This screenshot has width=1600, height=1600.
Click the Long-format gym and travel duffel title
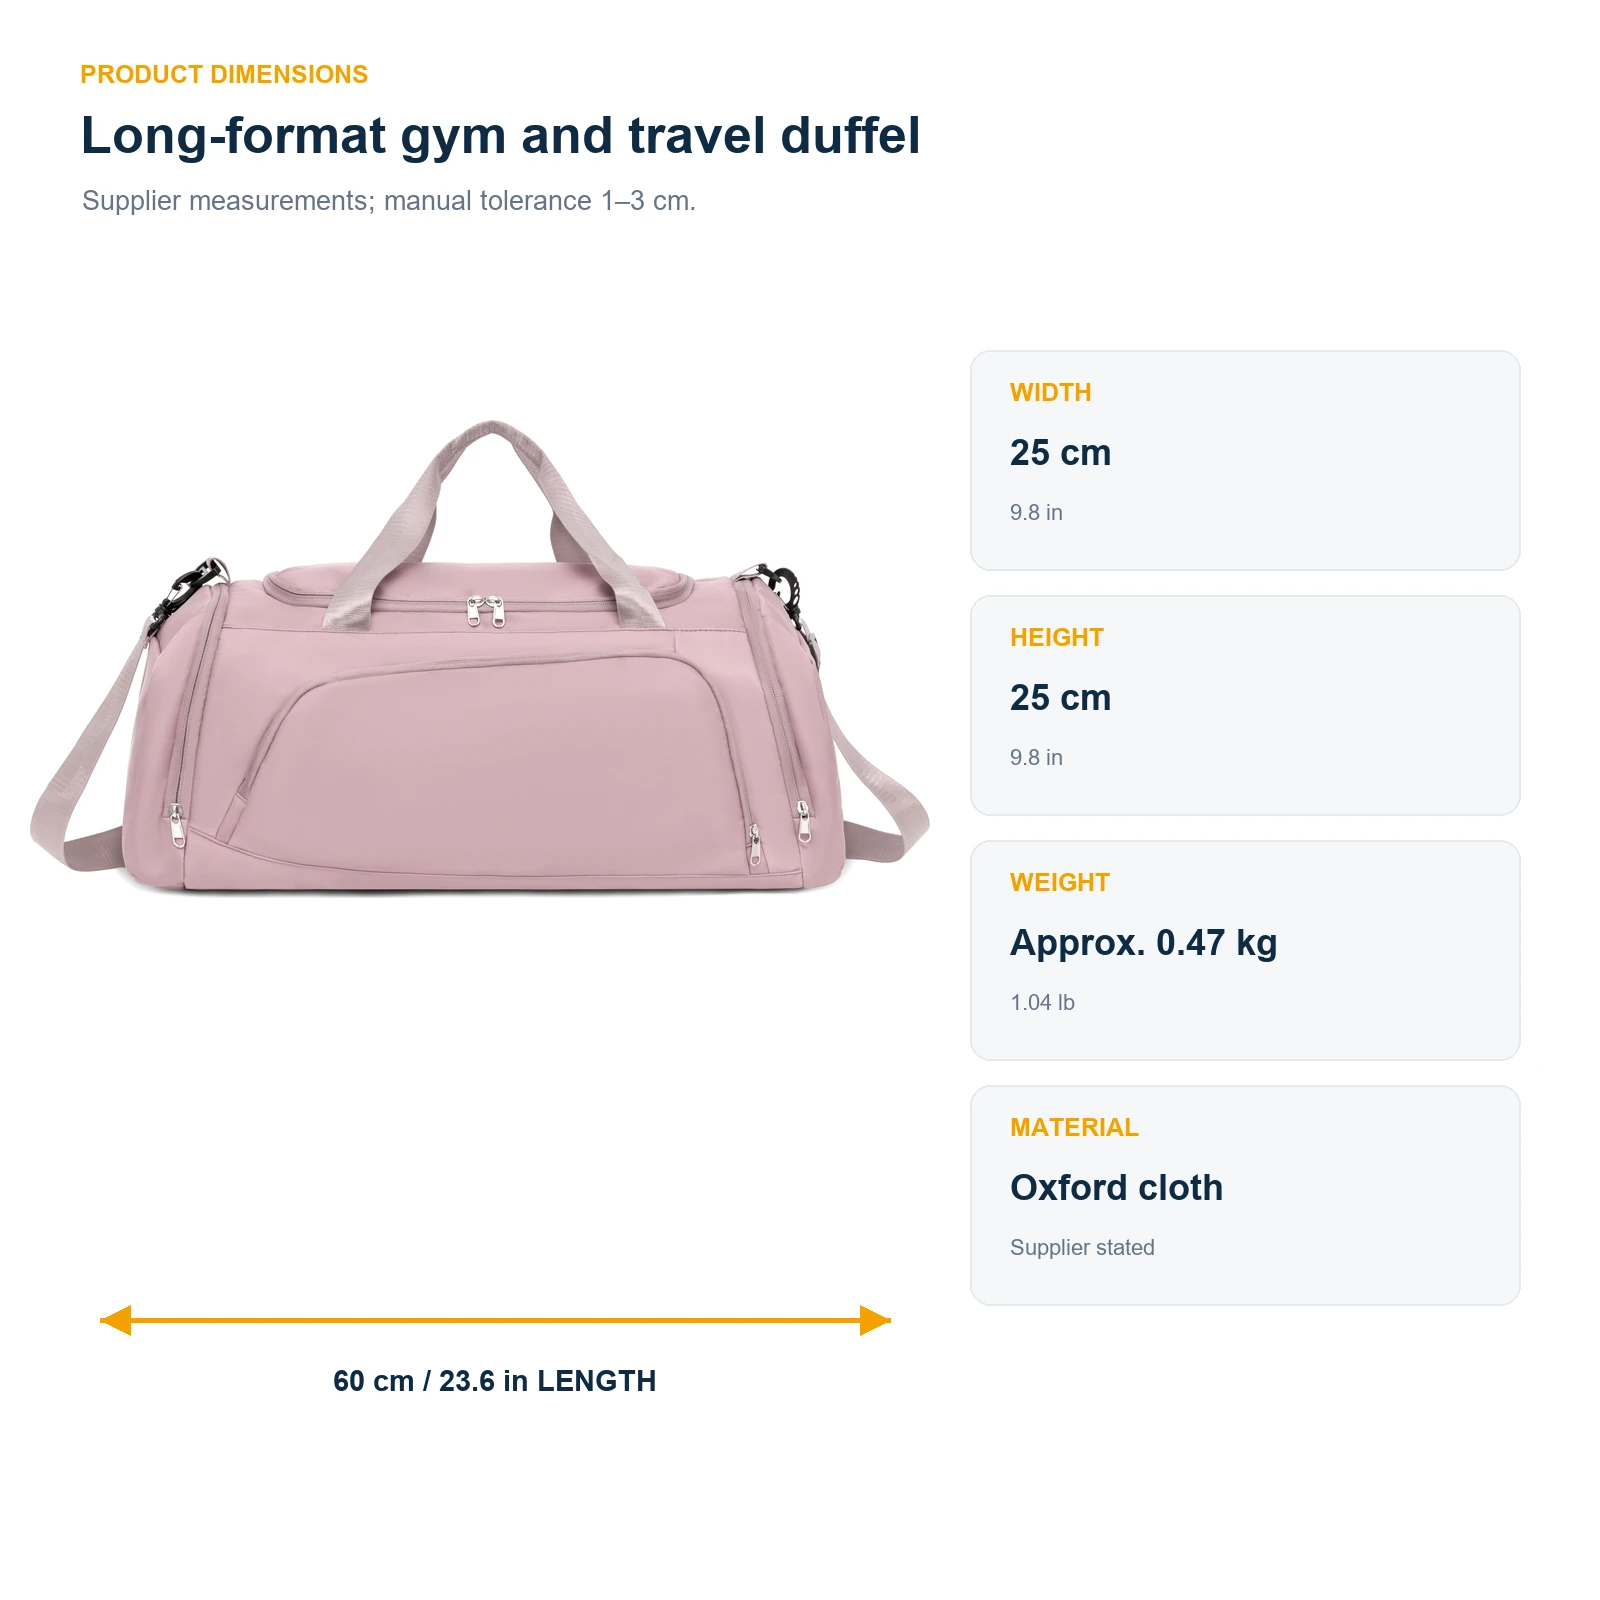500,136
